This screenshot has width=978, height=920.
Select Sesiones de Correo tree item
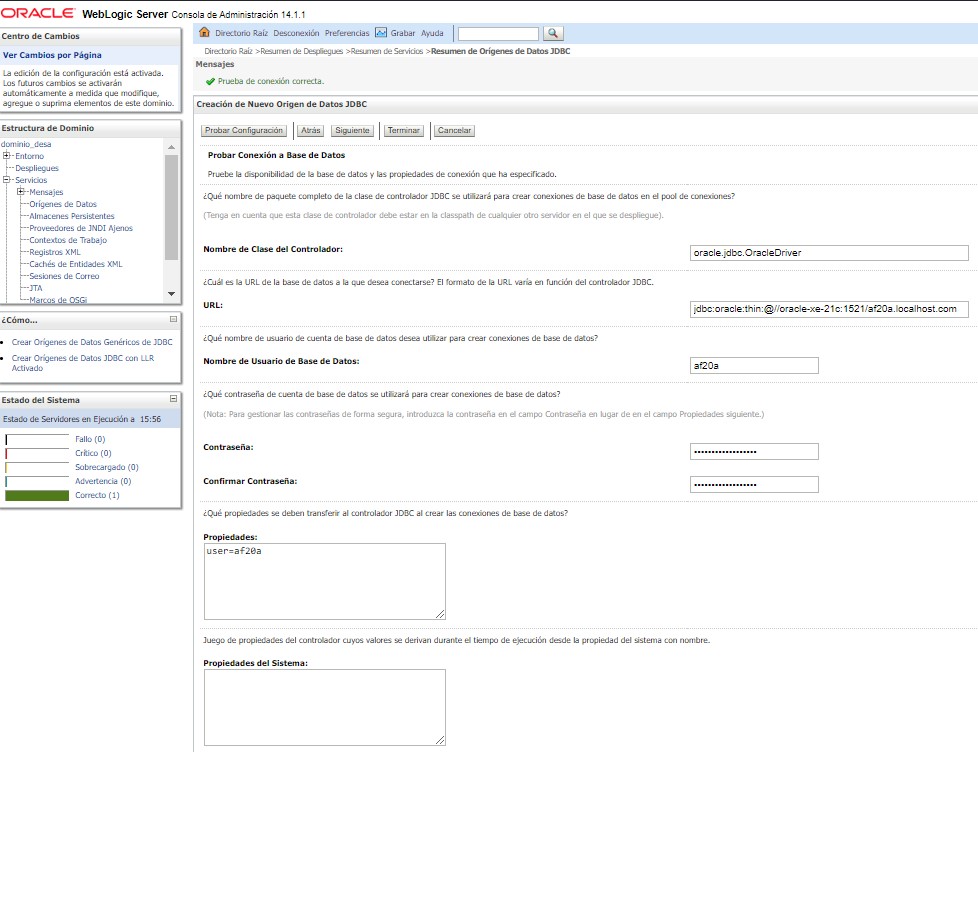[x=64, y=276]
